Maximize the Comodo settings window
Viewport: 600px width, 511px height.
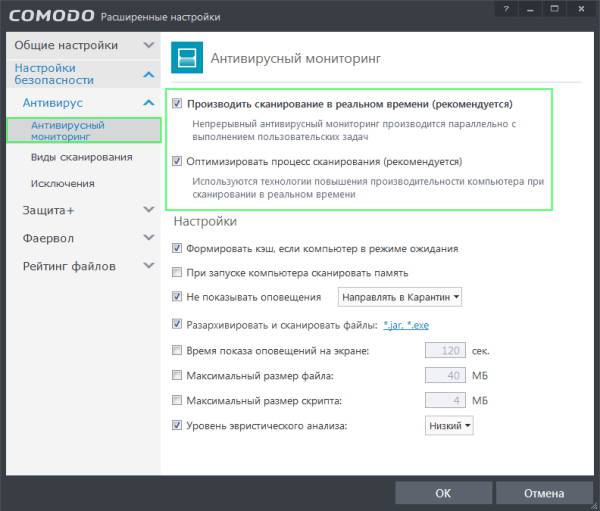[554, 8]
